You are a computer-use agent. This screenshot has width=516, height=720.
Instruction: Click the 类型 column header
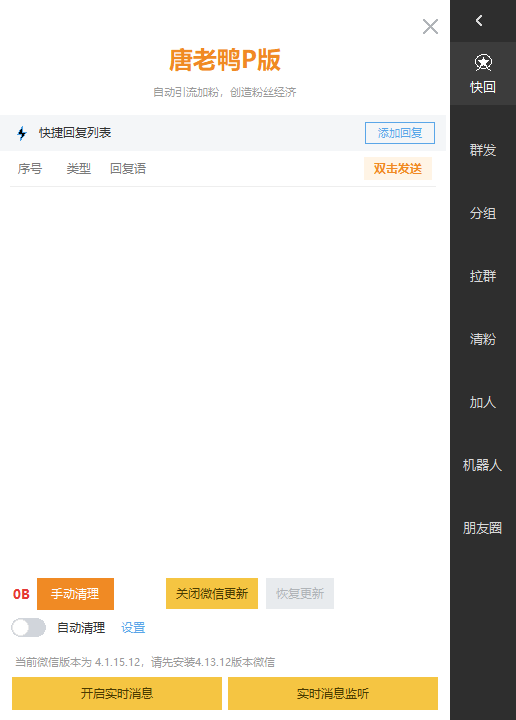(79, 169)
